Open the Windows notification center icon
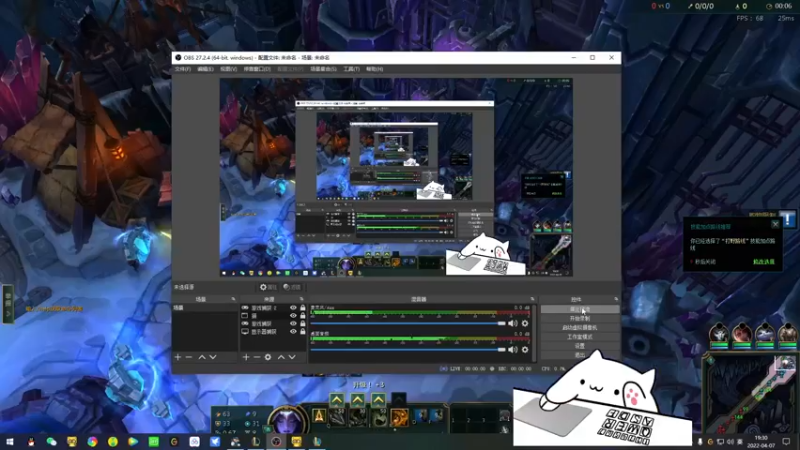This screenshot has width=800, height=450. point(786,442)
